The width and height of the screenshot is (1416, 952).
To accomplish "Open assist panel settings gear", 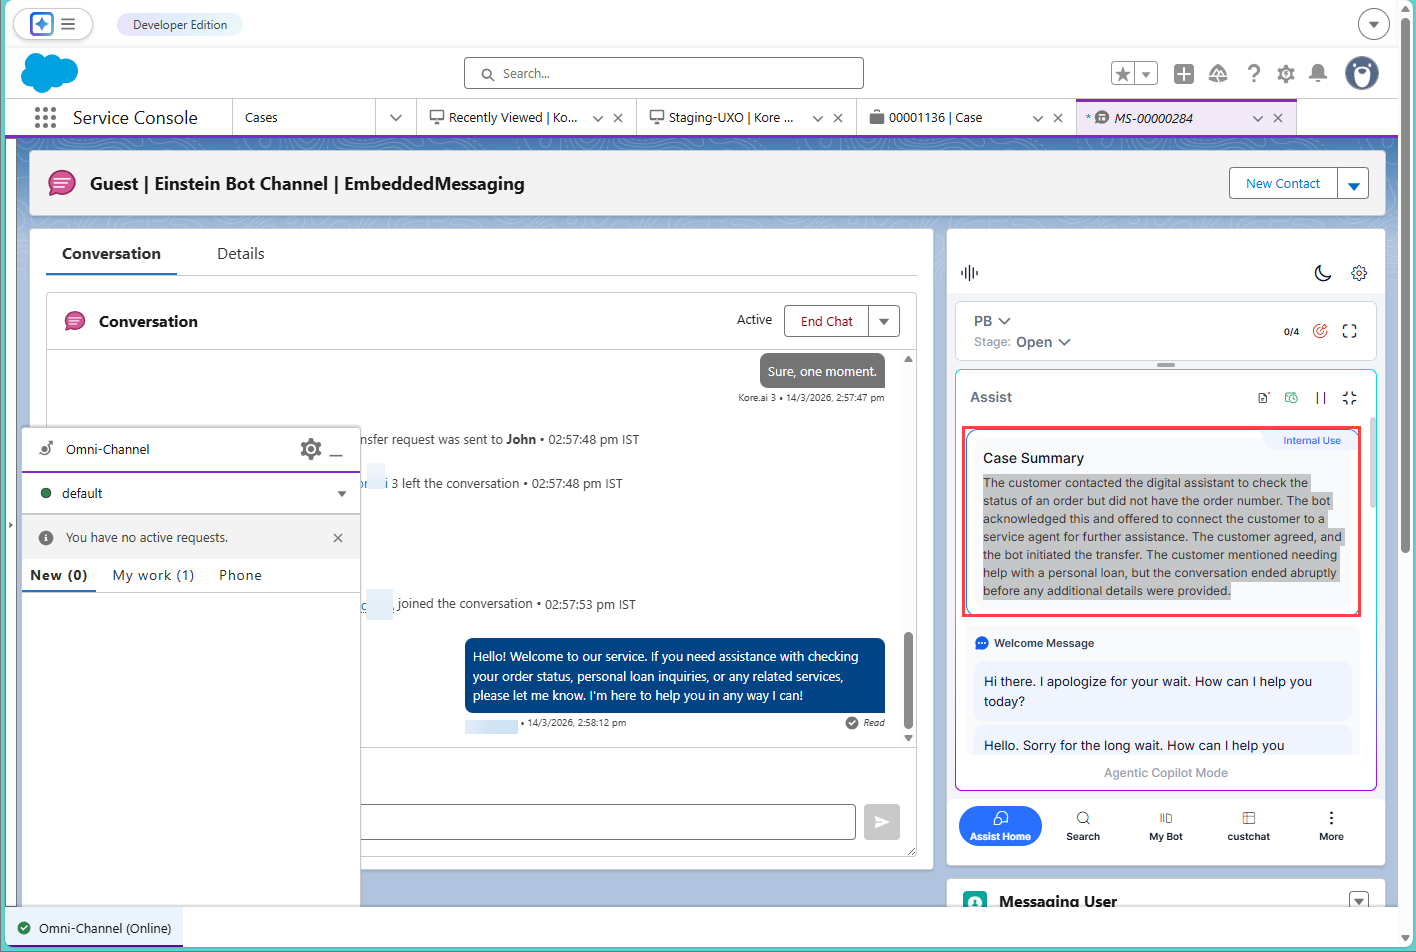I will 1359,273.
